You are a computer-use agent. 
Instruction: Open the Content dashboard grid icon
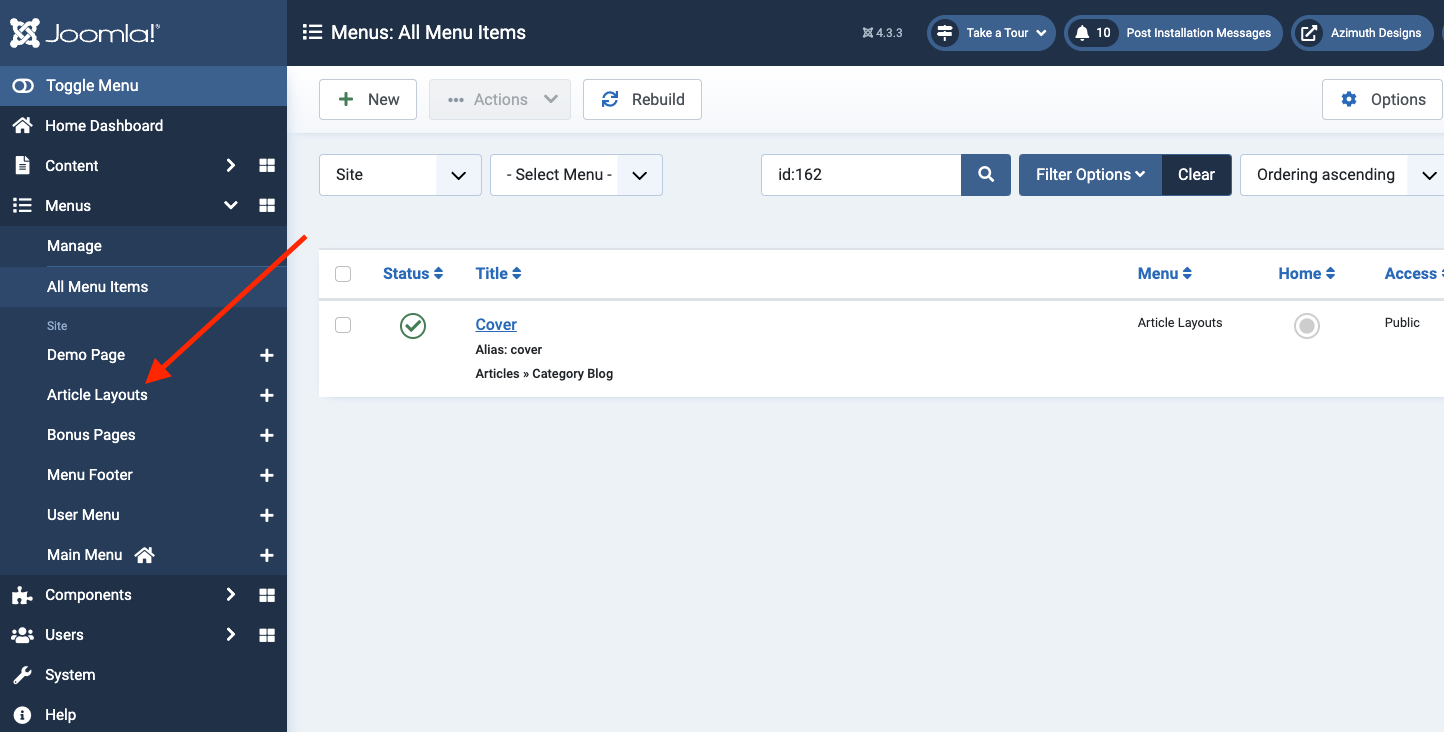267,165
